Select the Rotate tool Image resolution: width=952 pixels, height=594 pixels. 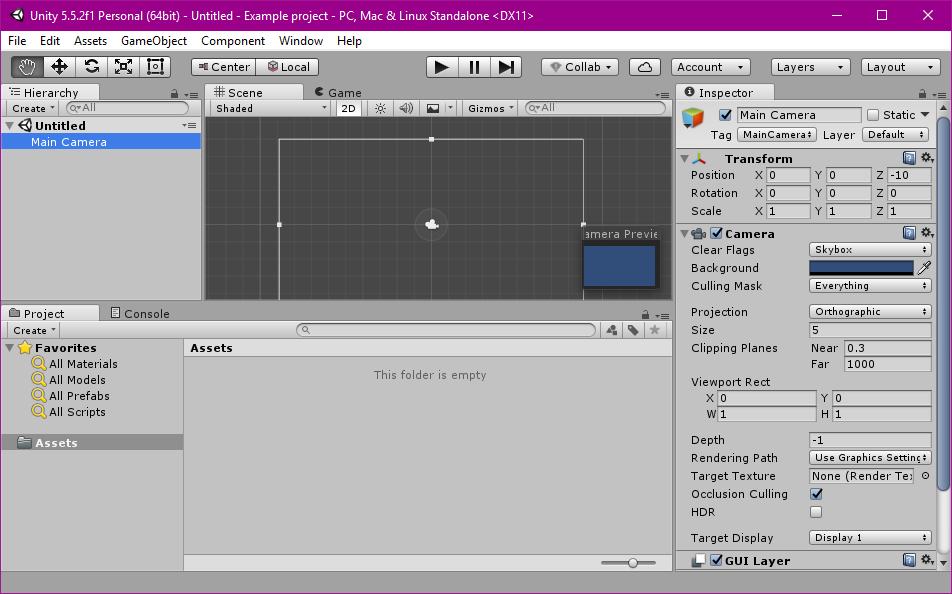click(92, 67)
